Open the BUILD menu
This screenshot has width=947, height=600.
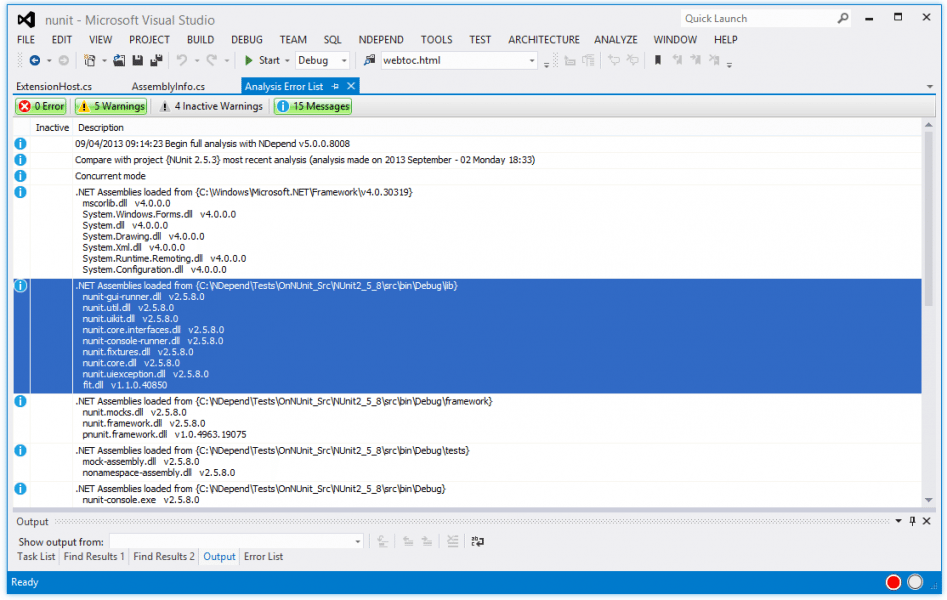click(x=200, y=40)
